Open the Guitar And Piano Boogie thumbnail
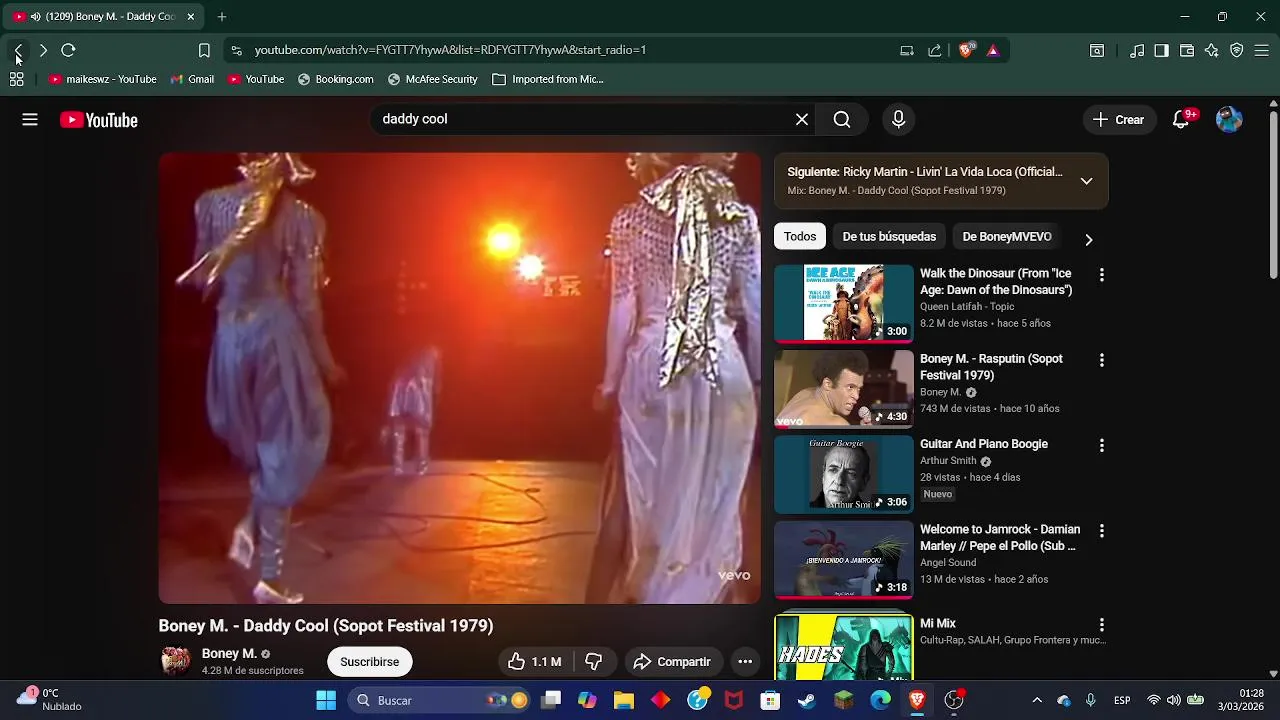The width and height of the screenshot is (1280, 720). (844, 474)
